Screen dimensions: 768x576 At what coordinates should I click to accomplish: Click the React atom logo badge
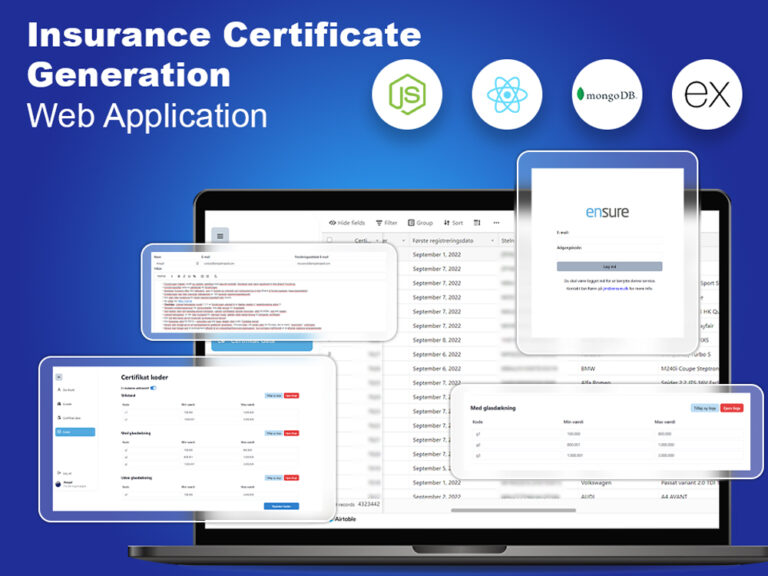point(507,95)
